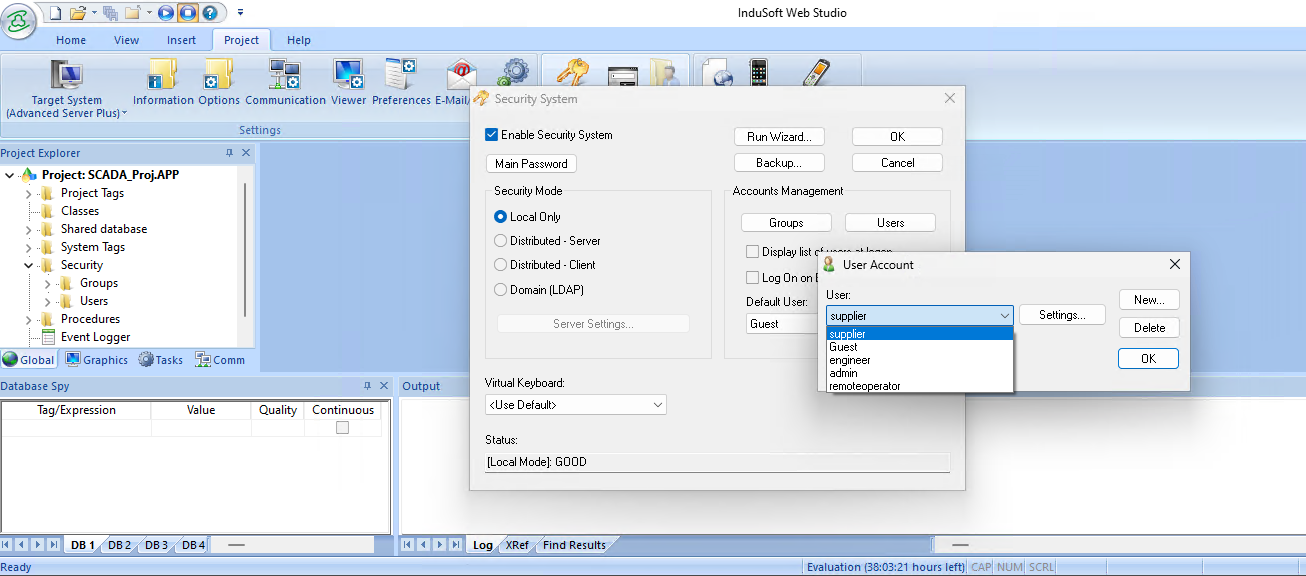Viewport: 1306px width, 576px height.
Task: Uncheck Enable Security System checkbox
Action: [491, 135]
